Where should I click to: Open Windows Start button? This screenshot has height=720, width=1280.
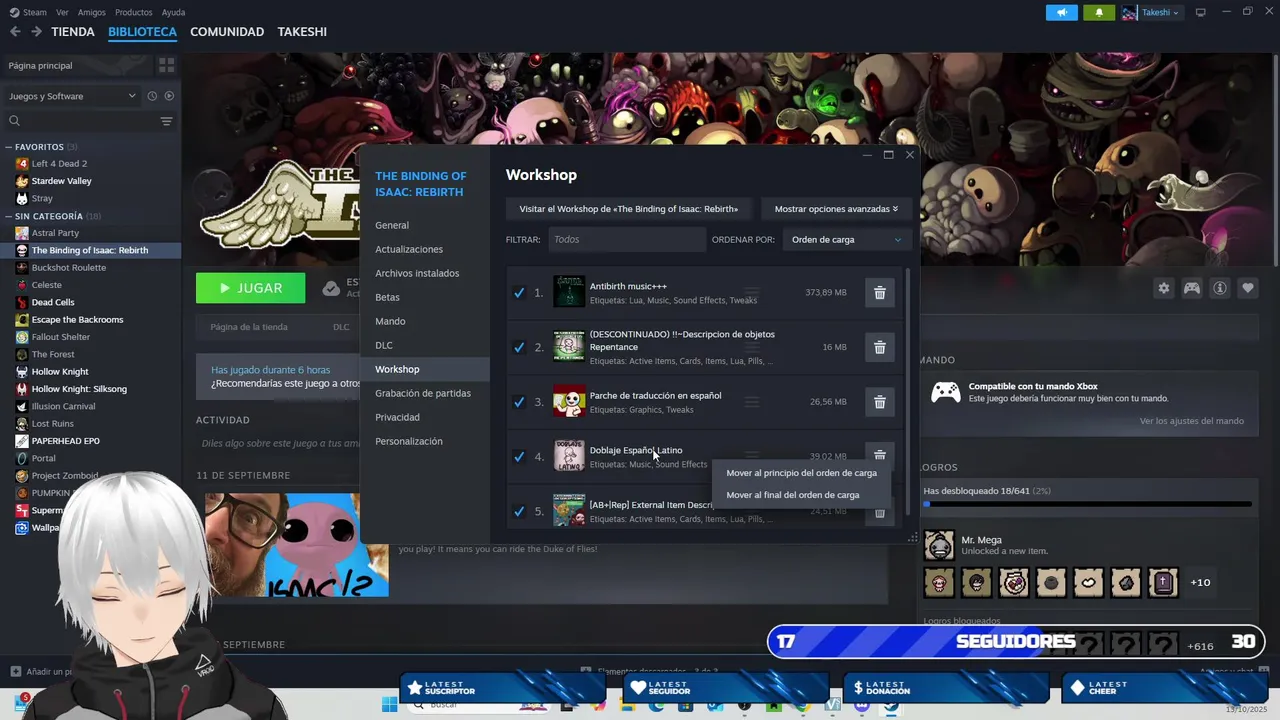click(x=389, y=705)
